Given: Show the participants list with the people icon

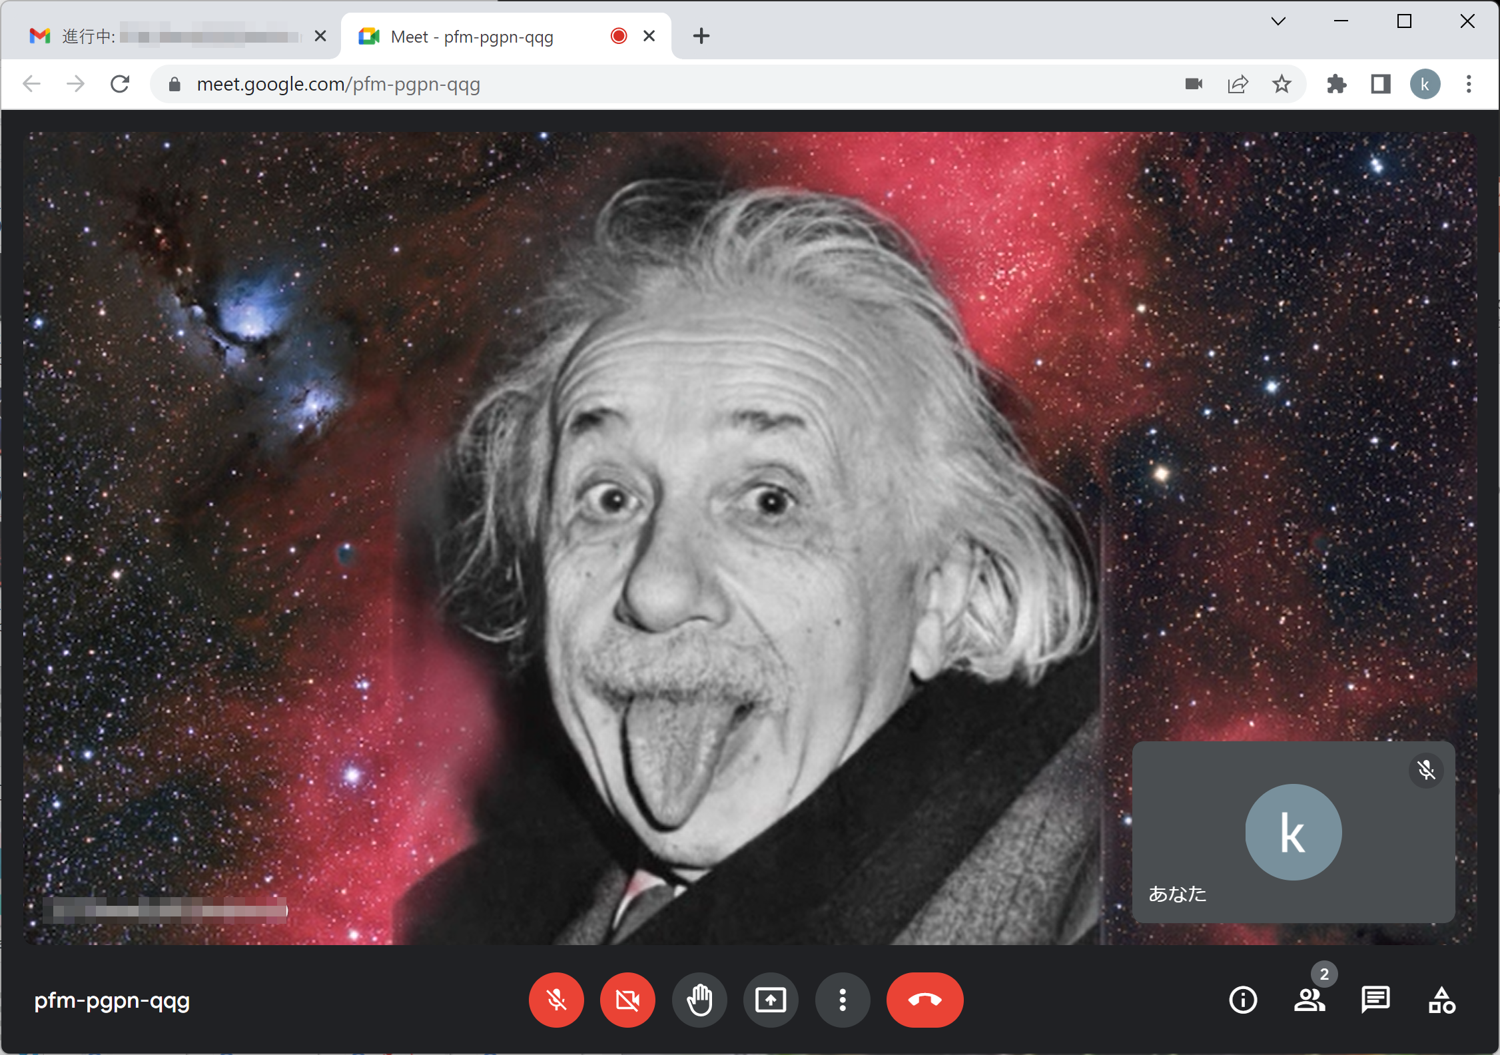Looking at the screenshot, I should click(x=1309, y=1000).
